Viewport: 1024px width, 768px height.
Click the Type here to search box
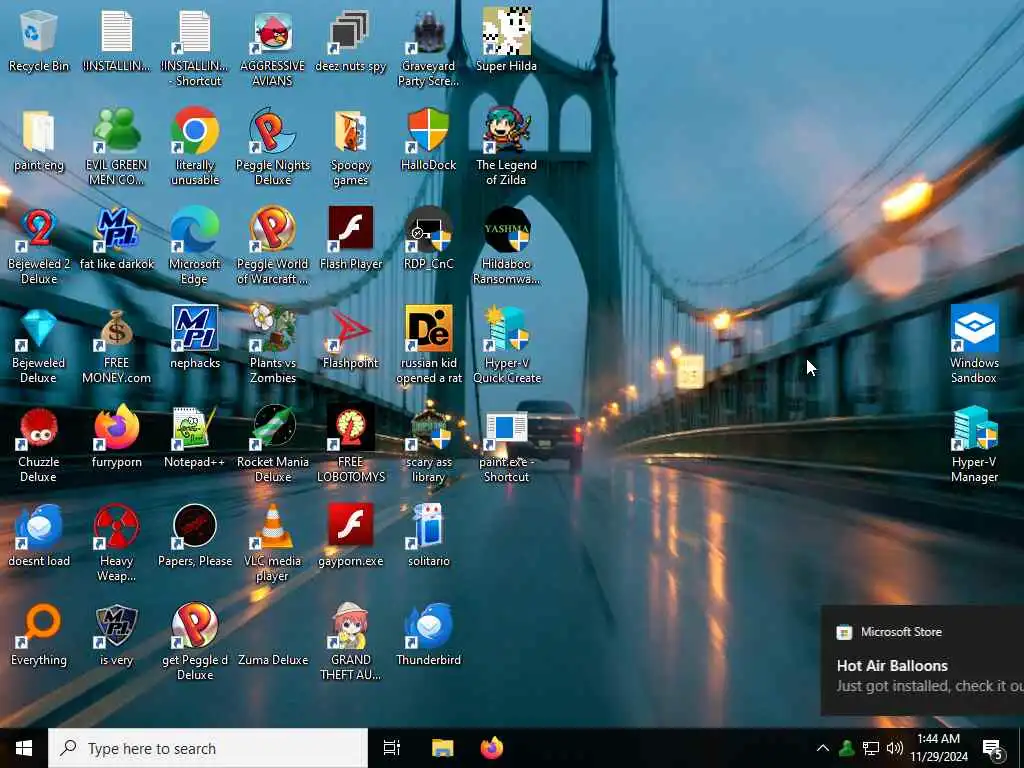[x=208, y=748]
